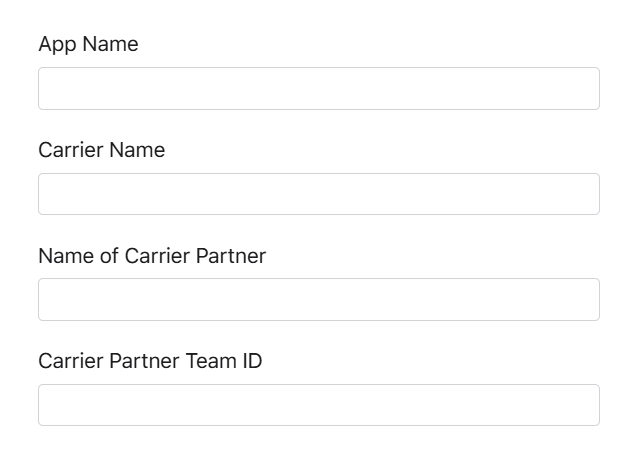Viewport: 631px width, 464px height.
Task: Activate the text box under Carrier Name
Action: click(318, 194)
